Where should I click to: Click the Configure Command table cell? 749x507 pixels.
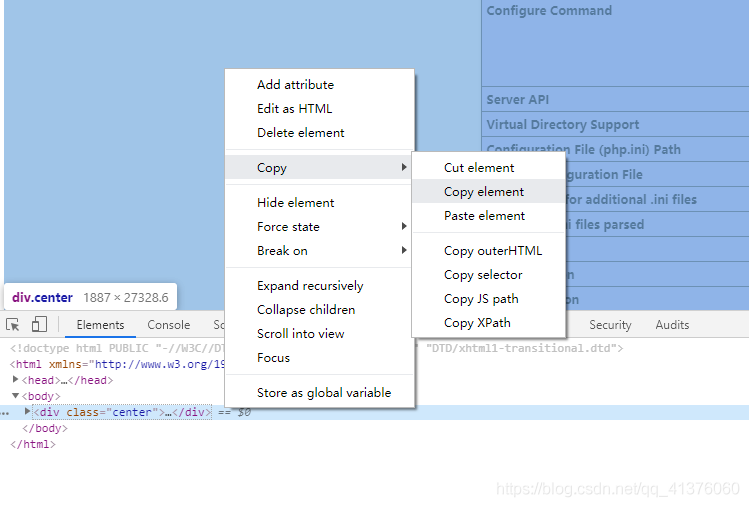click(615, 43)
